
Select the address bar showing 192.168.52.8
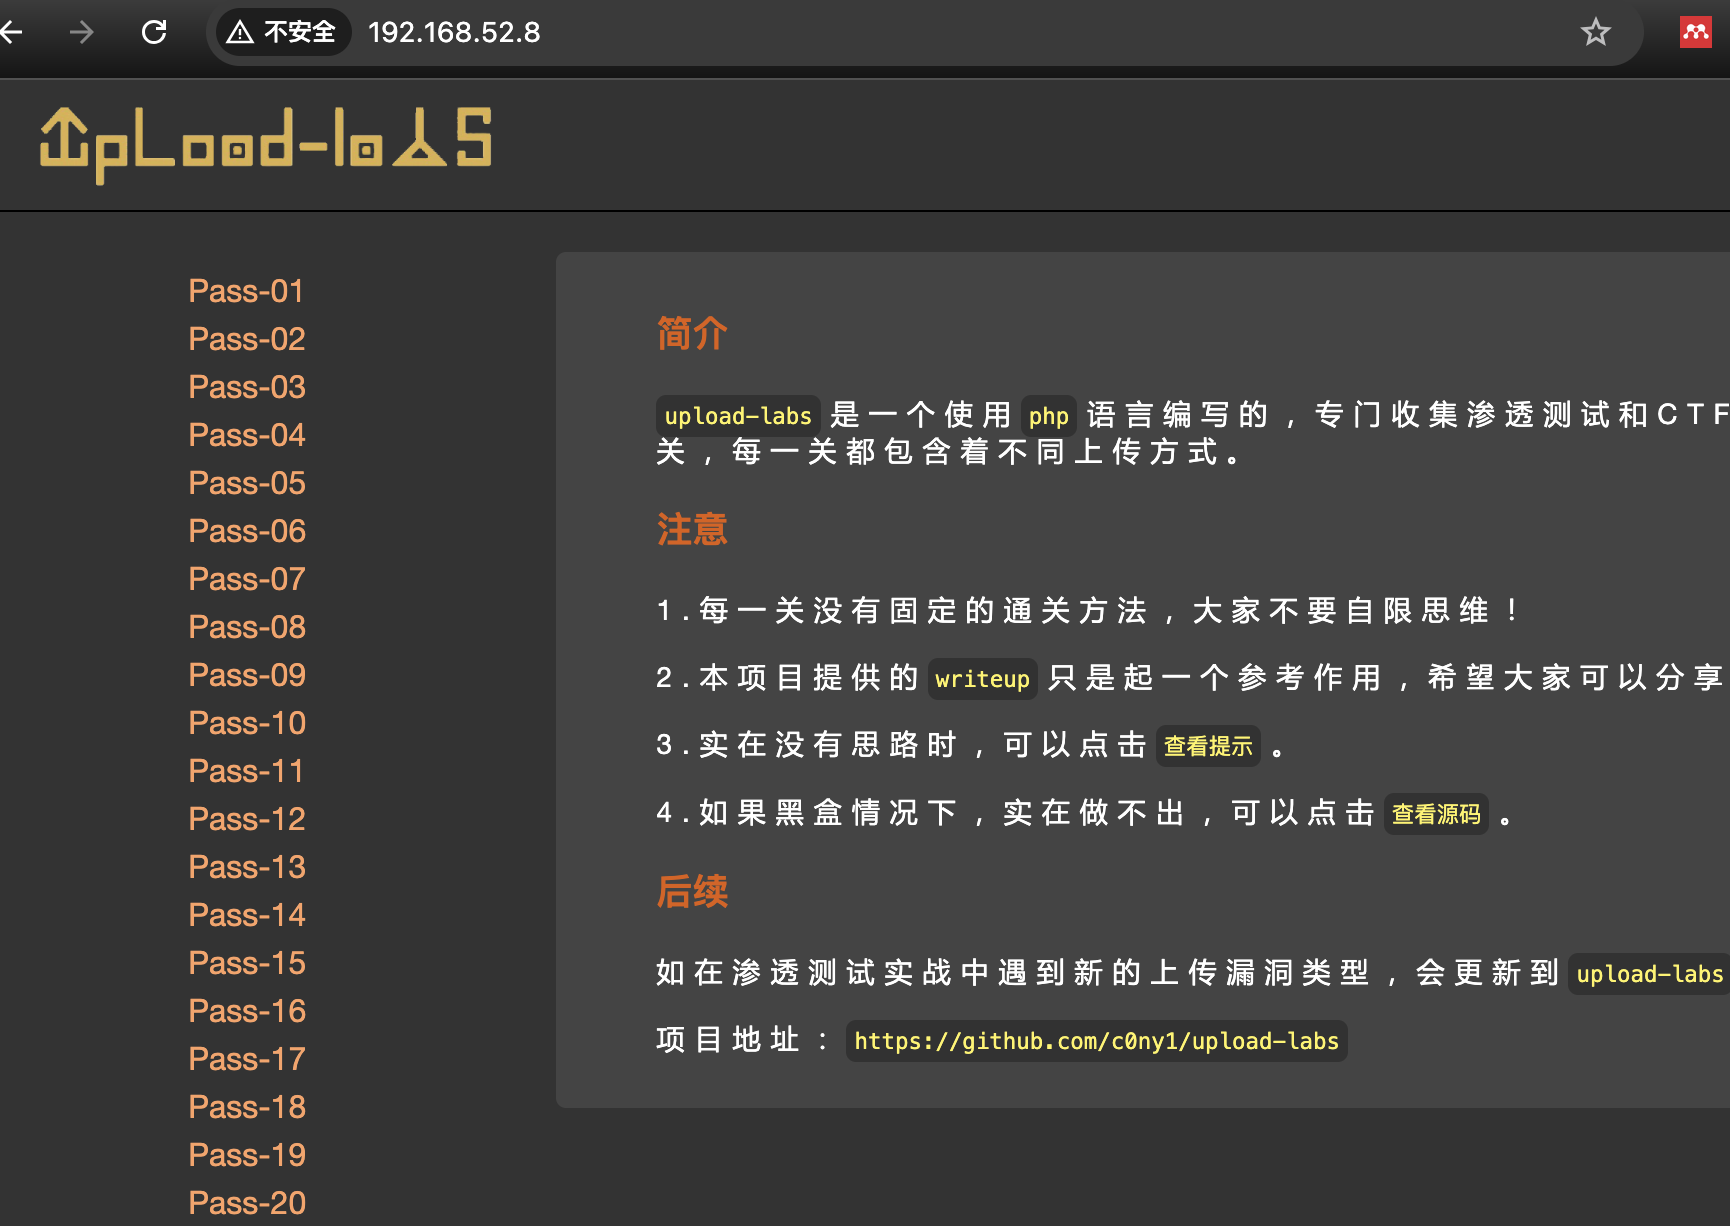click(455, 32)
